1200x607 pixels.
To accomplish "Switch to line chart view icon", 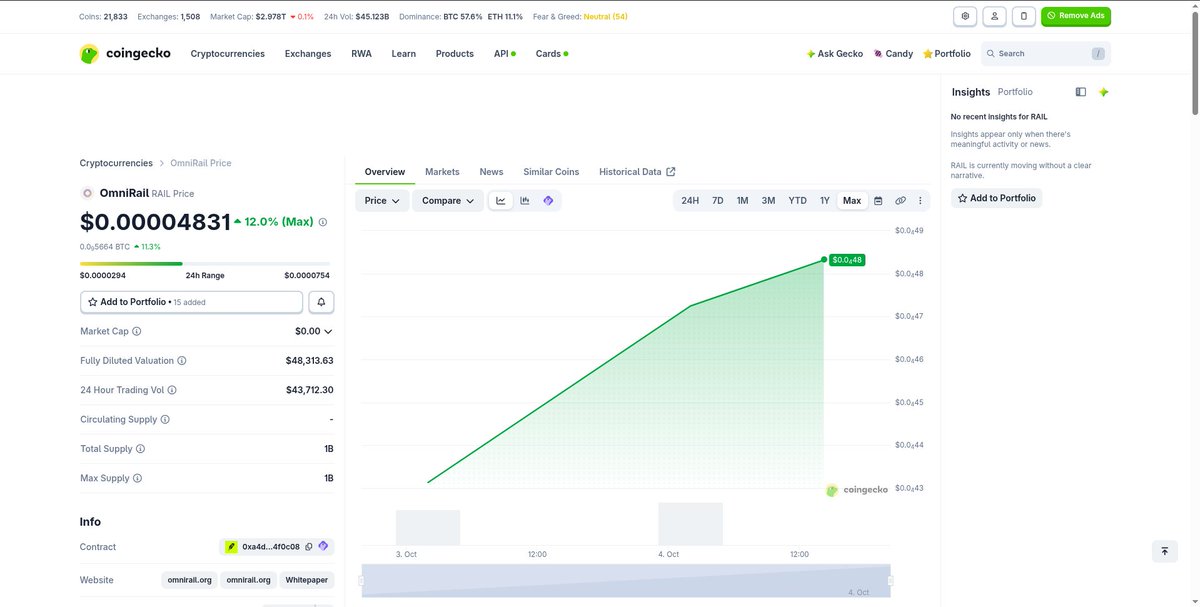I will (x=501, y=201).
